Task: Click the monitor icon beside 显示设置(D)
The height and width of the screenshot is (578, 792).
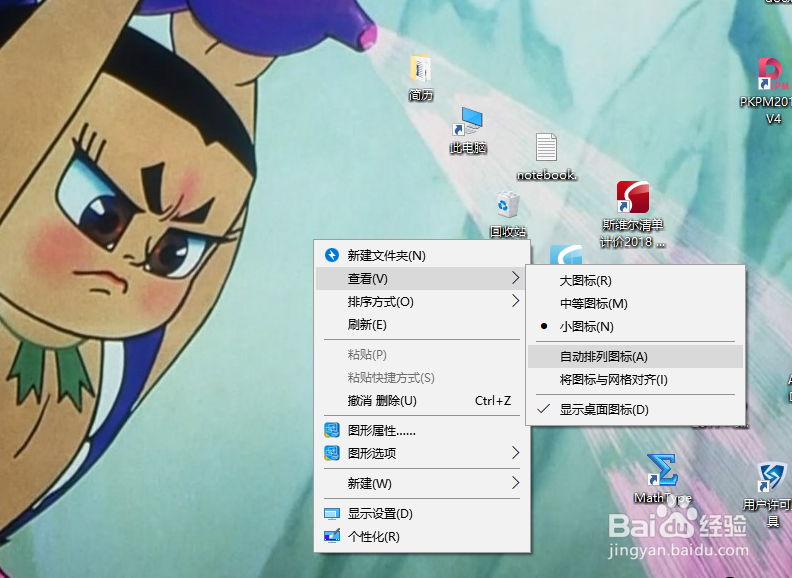Action: coord(332,514)
